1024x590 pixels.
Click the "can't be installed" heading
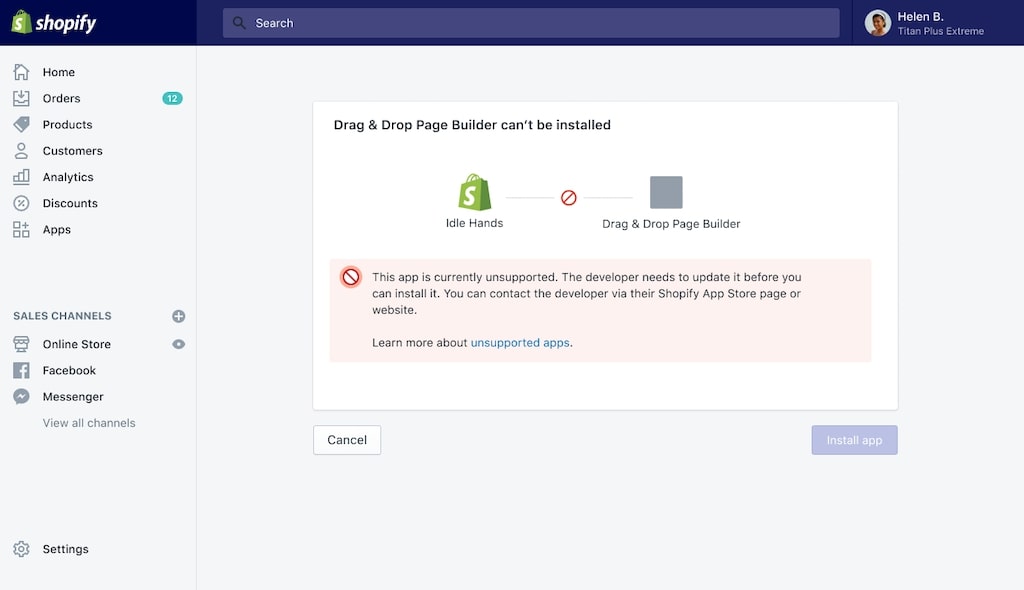[x=472, y=125]
